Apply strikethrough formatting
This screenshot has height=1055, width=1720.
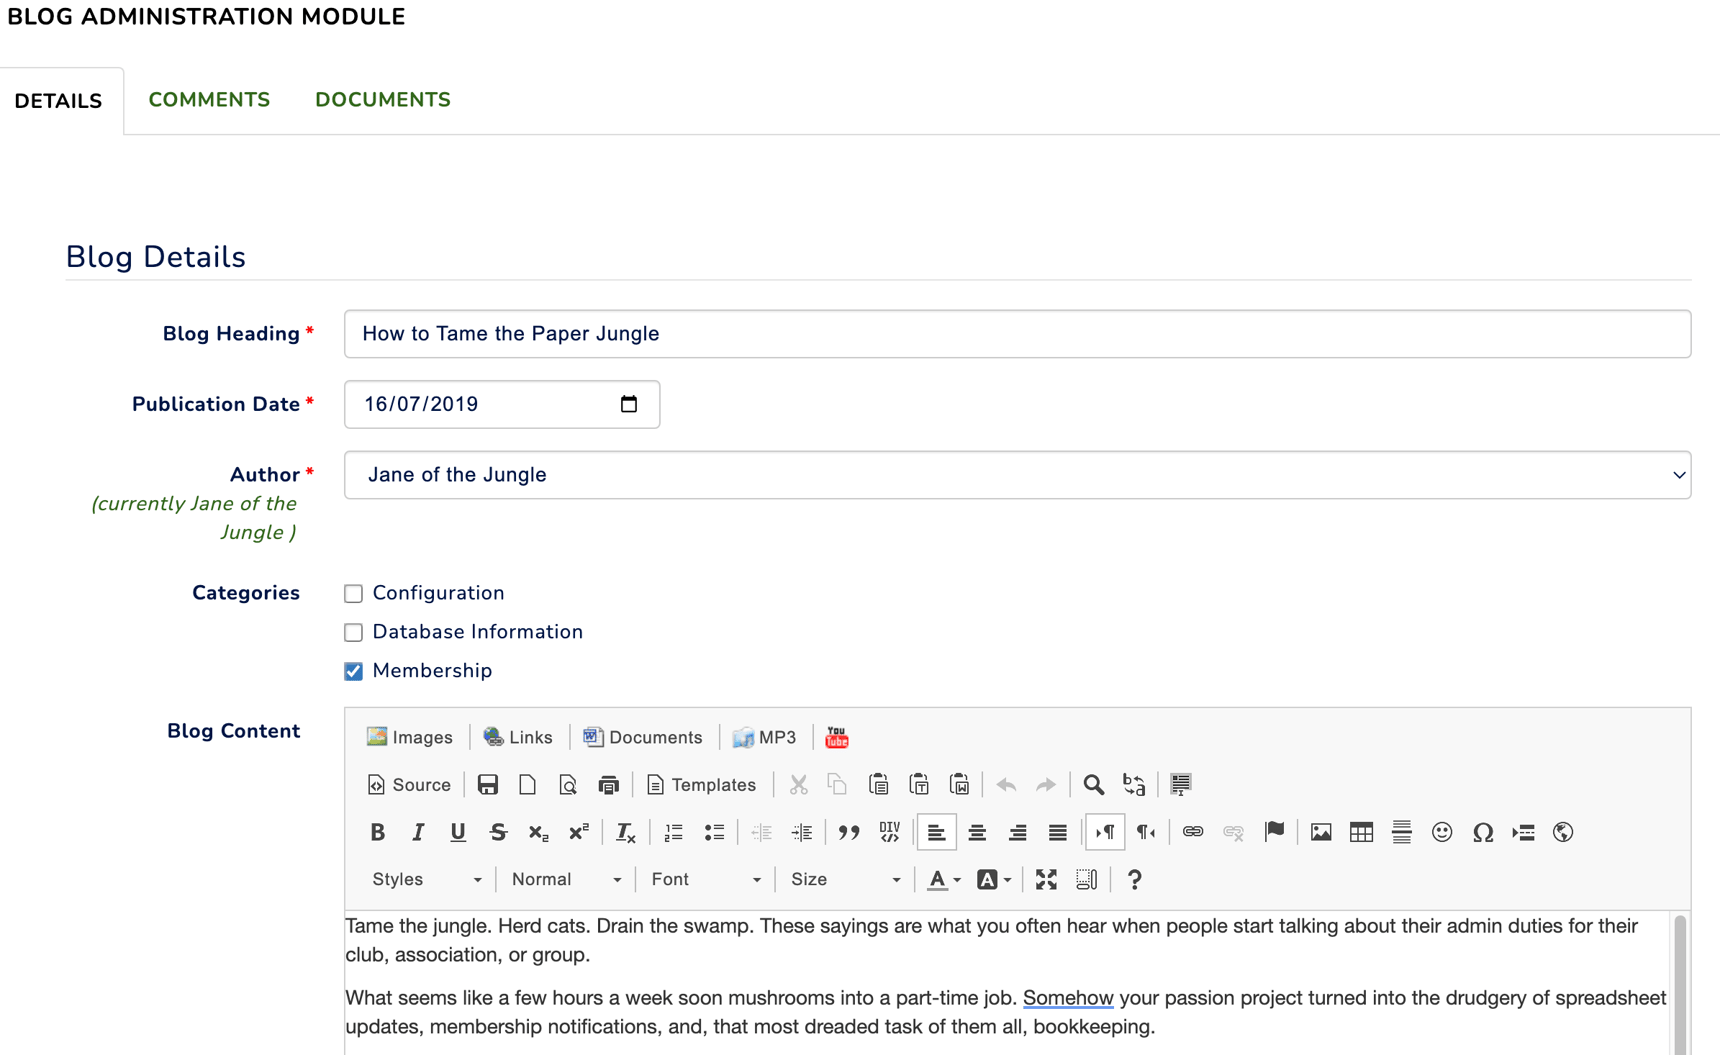pos(498,832)
